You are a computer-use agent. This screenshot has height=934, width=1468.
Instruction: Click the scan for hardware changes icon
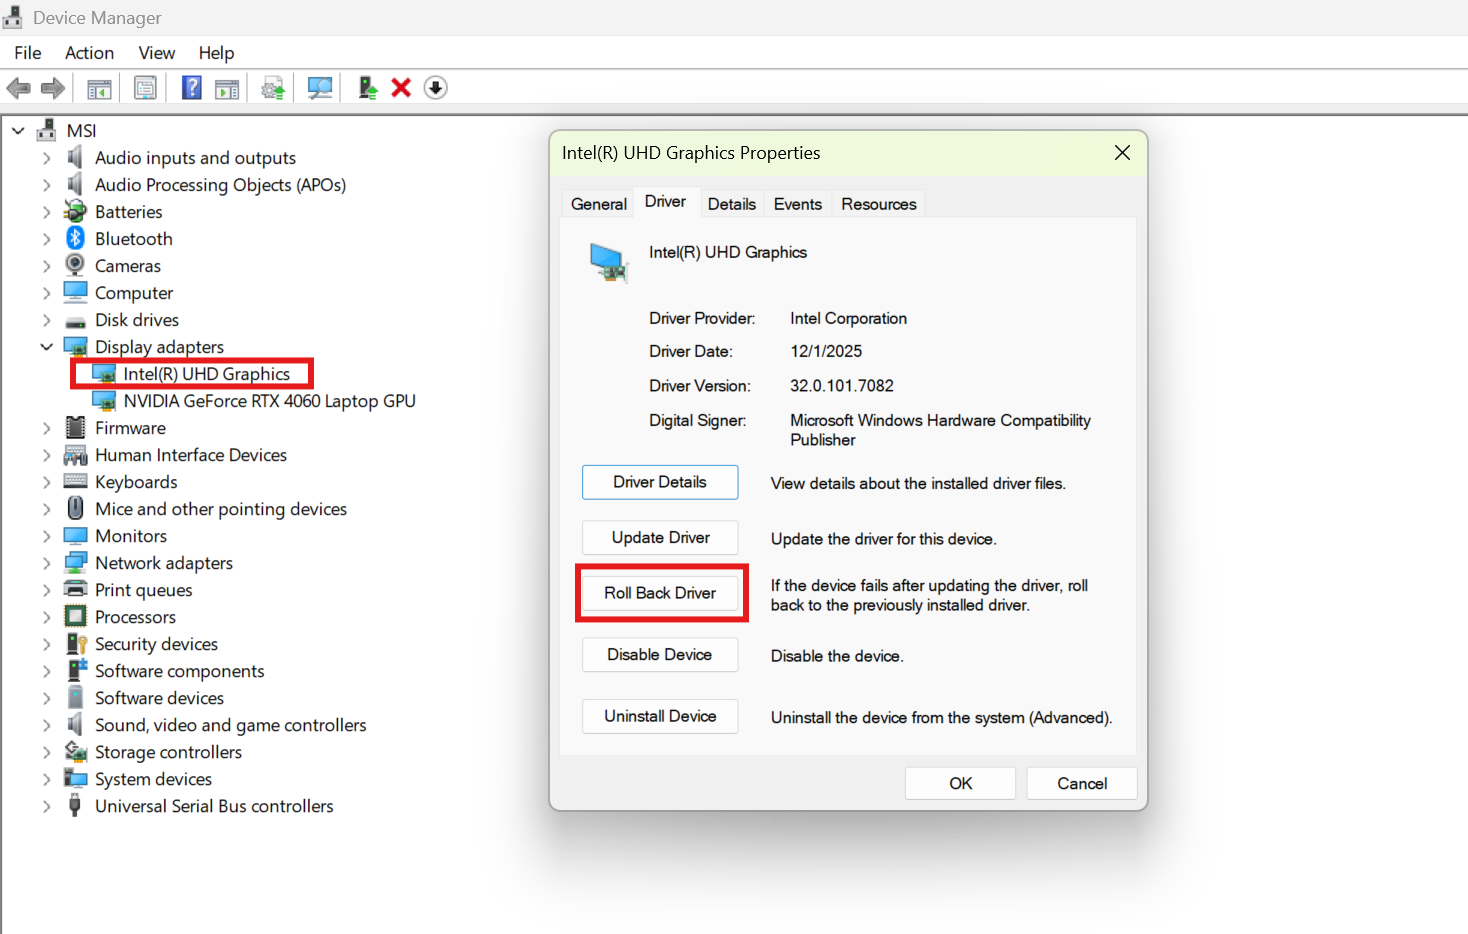pos(320,88)
